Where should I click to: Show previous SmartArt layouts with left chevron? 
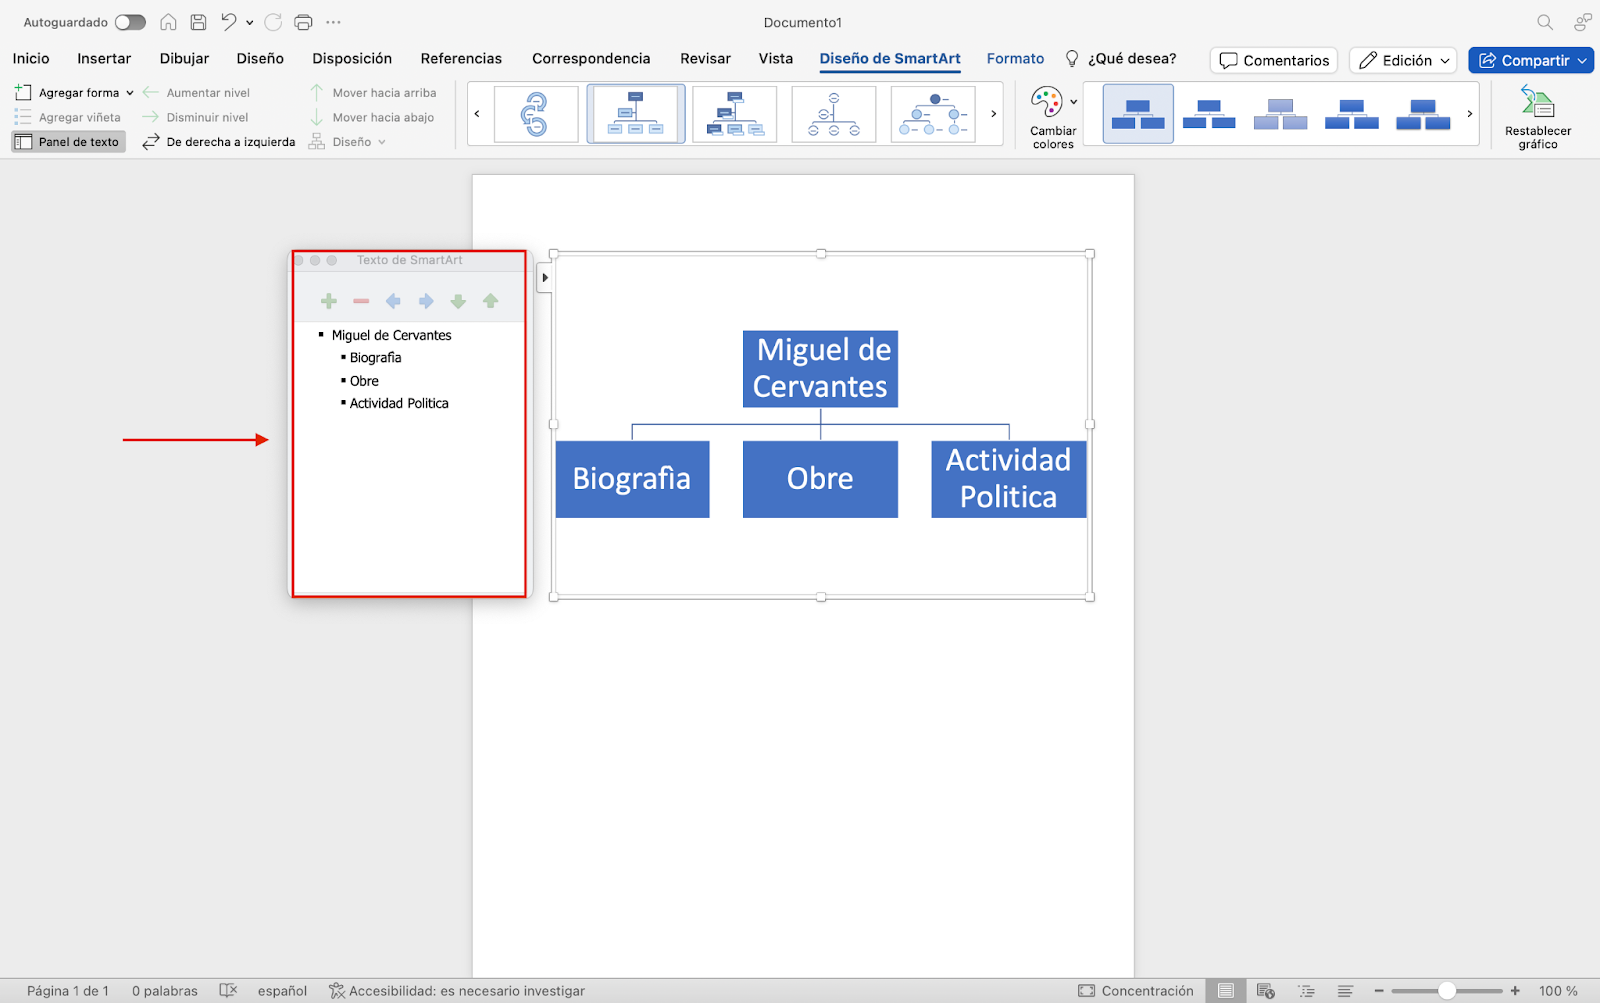(x=477, y=114)
